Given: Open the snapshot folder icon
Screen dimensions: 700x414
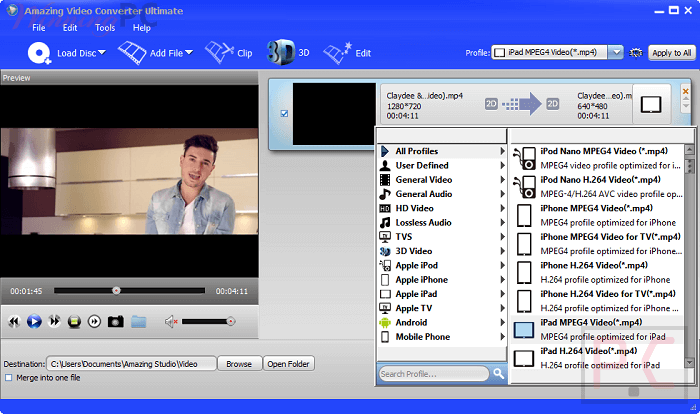Looking at the screenshot, I should coord(138,321).
